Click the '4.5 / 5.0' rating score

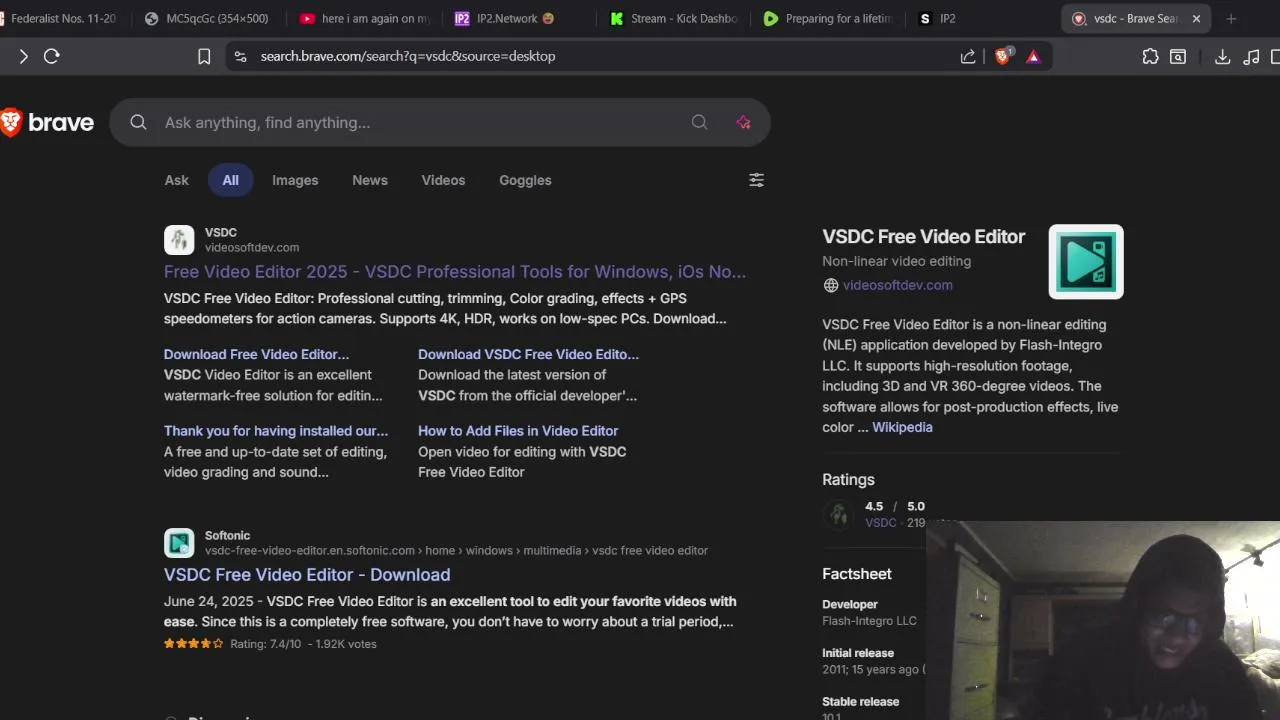(895, 506)
